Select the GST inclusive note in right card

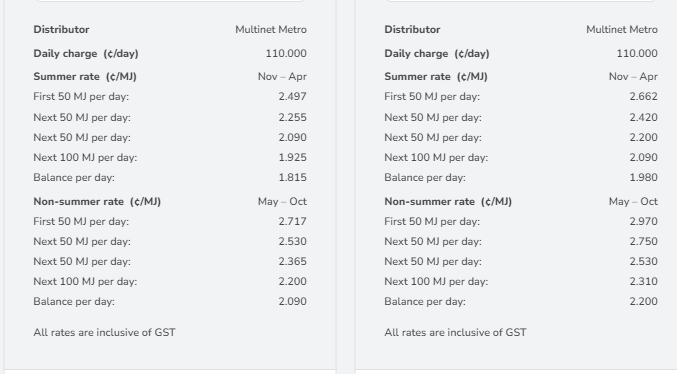(x=455, y=333)
